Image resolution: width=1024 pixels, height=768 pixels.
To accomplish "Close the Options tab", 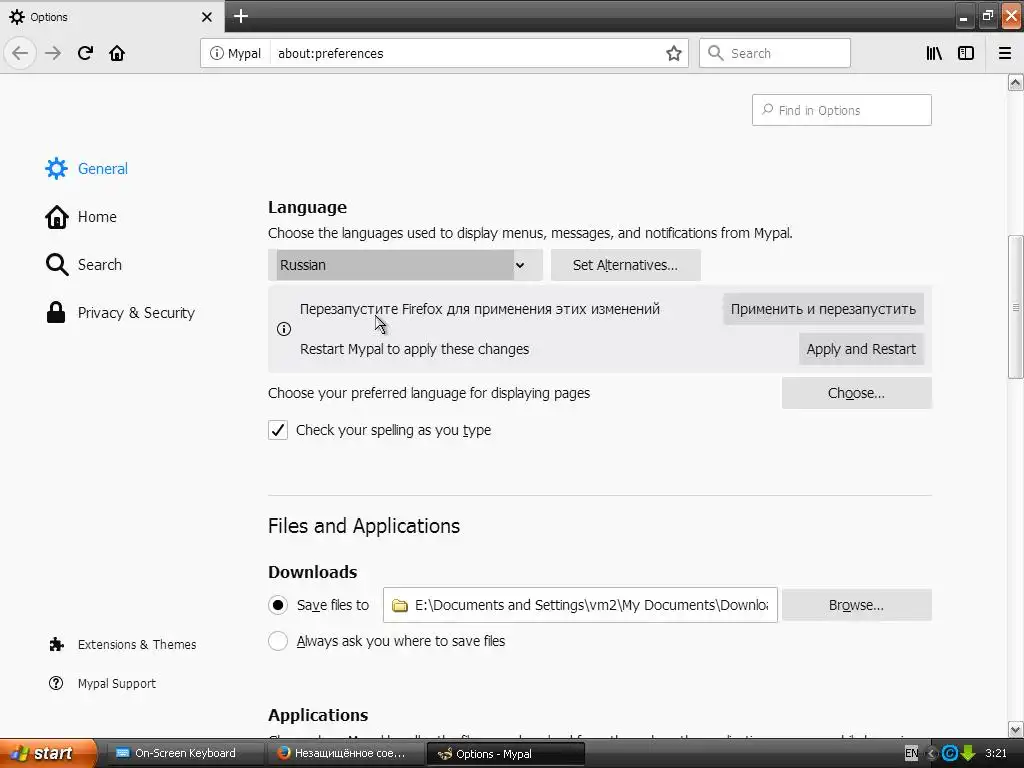I will 207,17.
